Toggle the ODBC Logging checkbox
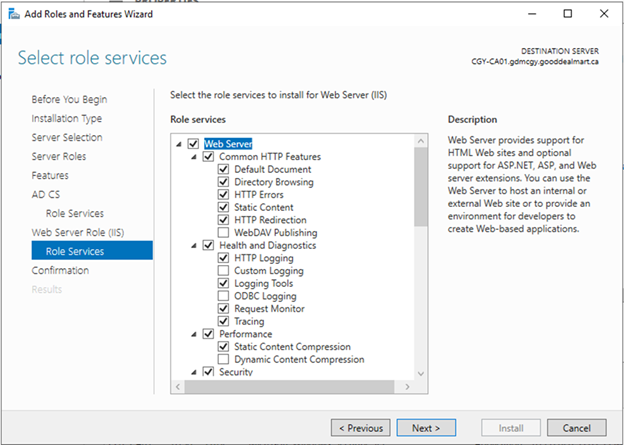 [224, 296]
